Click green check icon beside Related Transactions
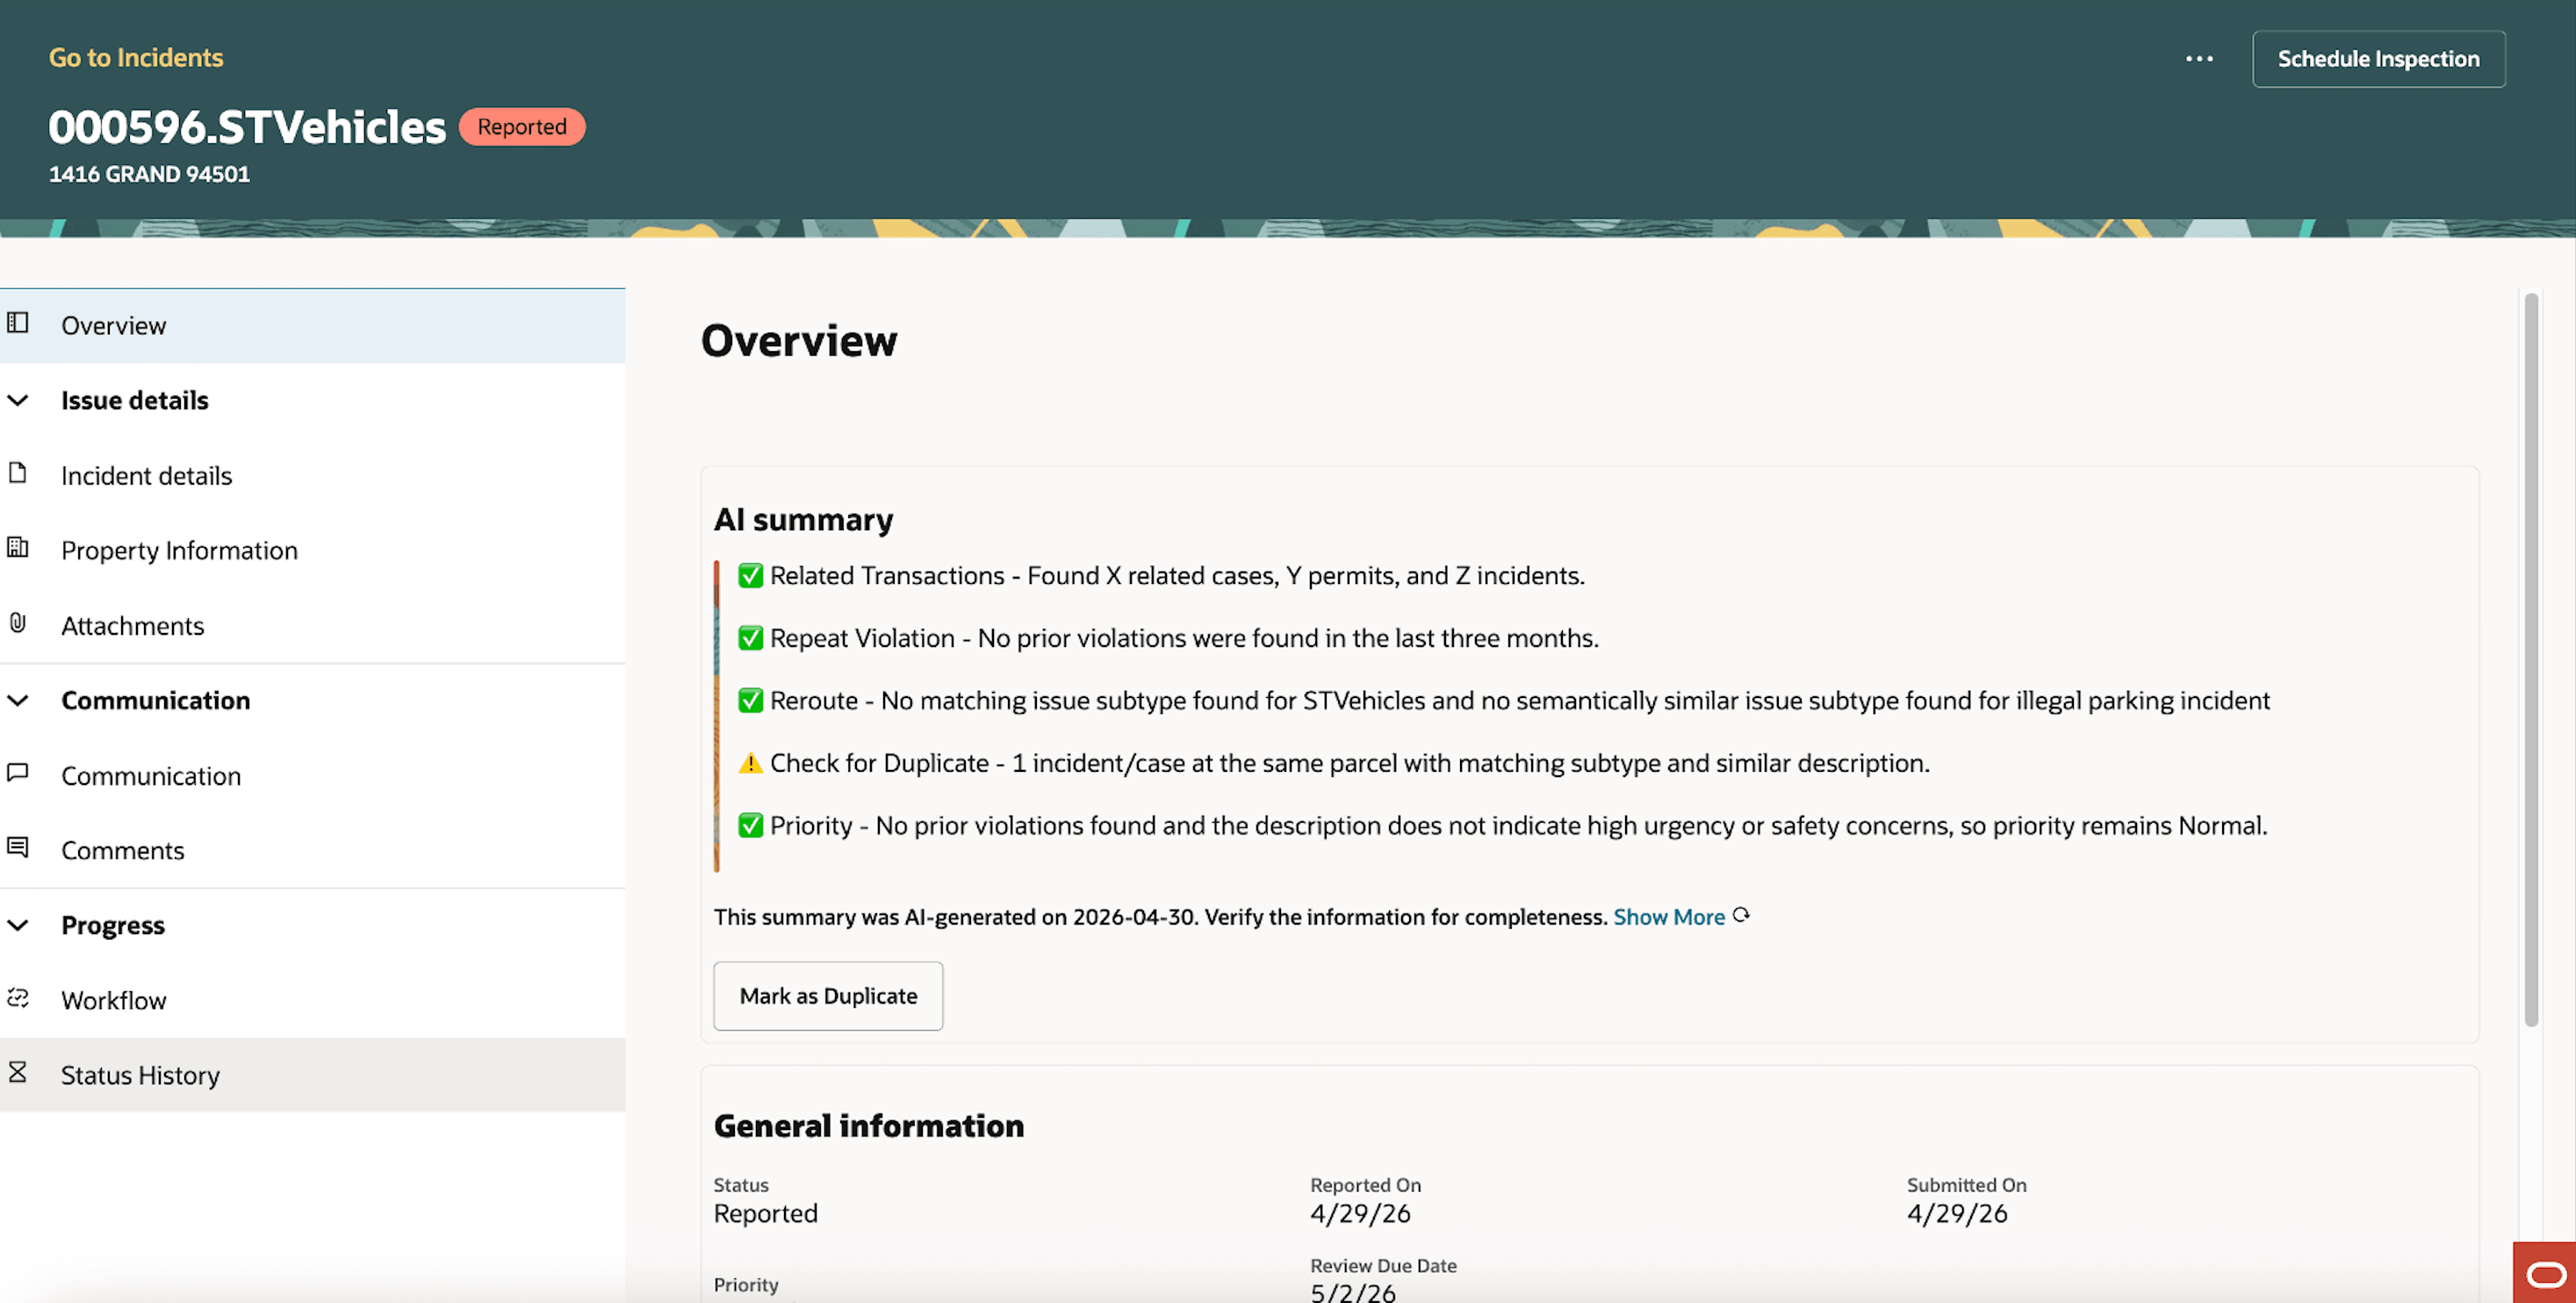The width and height of the screenshot is (2576, 1303). click(750, 576)
